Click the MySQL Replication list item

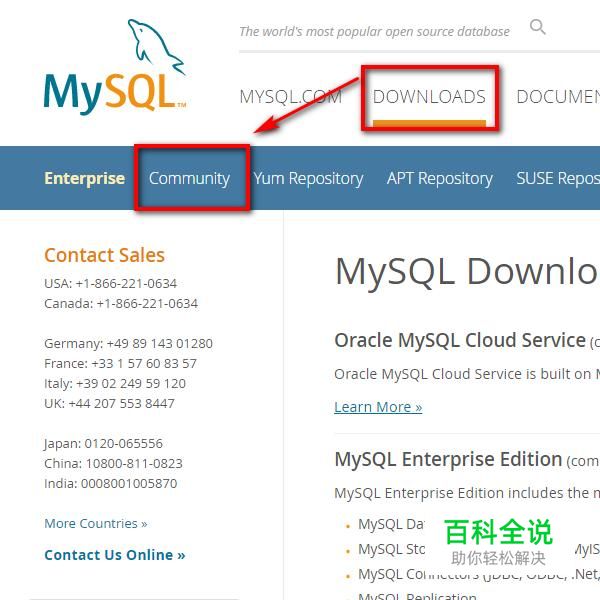[x=417, y=596]
